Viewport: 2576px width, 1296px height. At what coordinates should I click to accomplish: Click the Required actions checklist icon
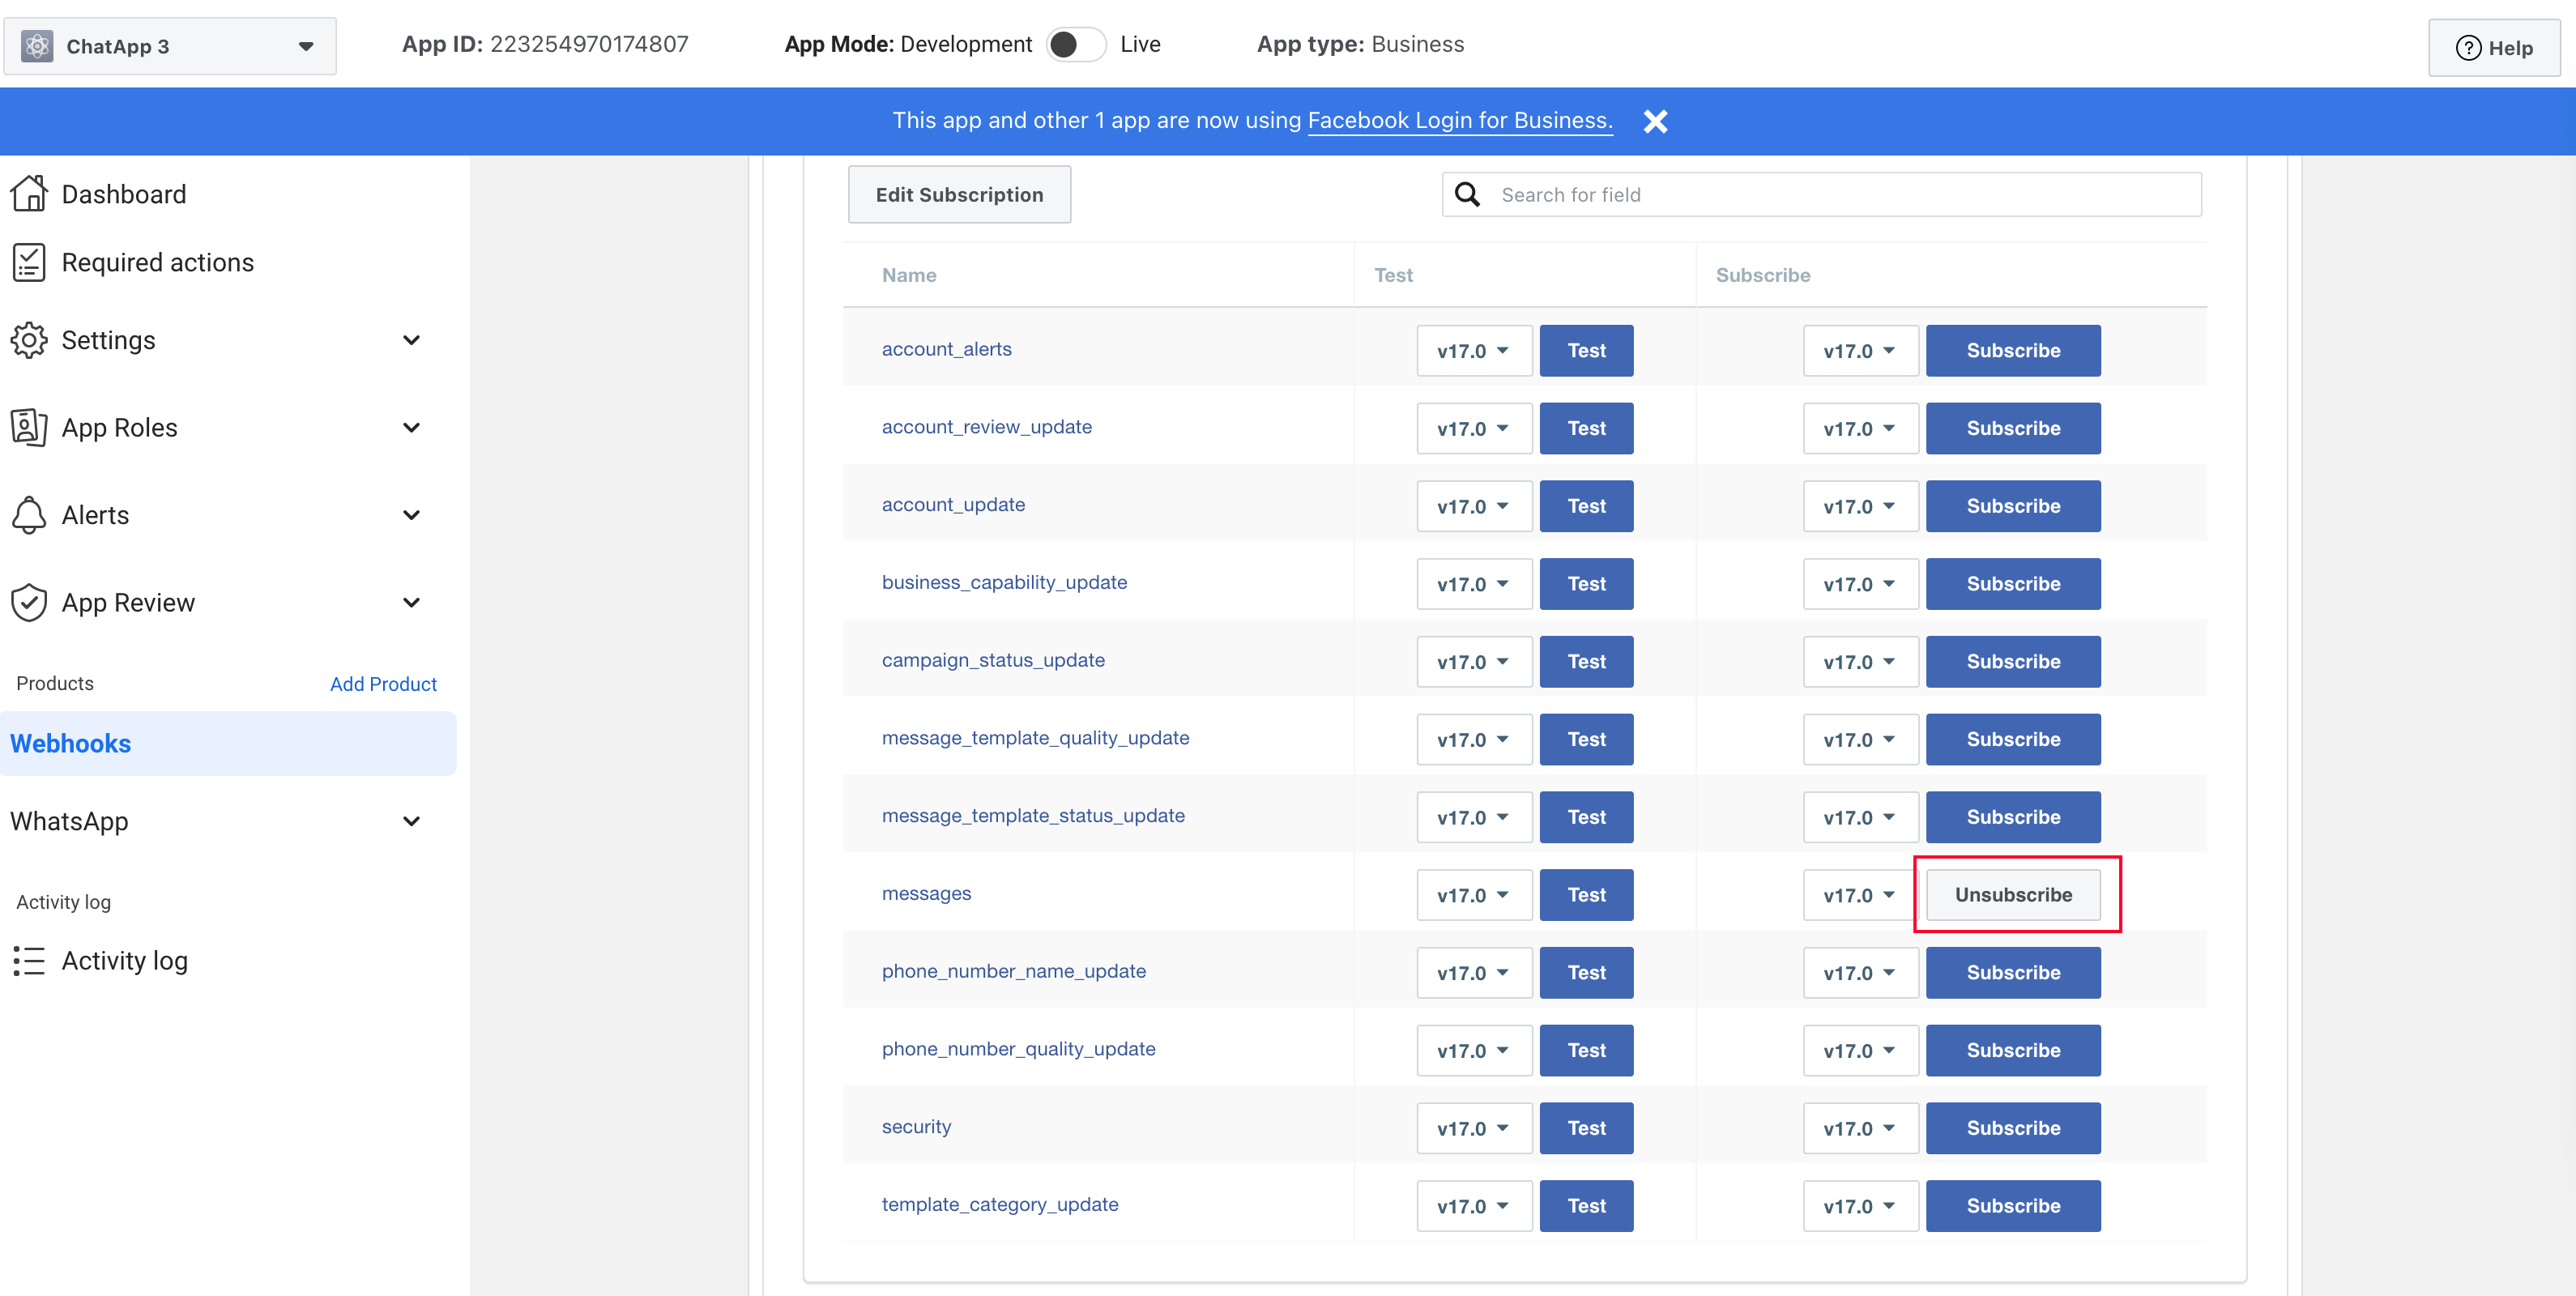pos(29,262)
